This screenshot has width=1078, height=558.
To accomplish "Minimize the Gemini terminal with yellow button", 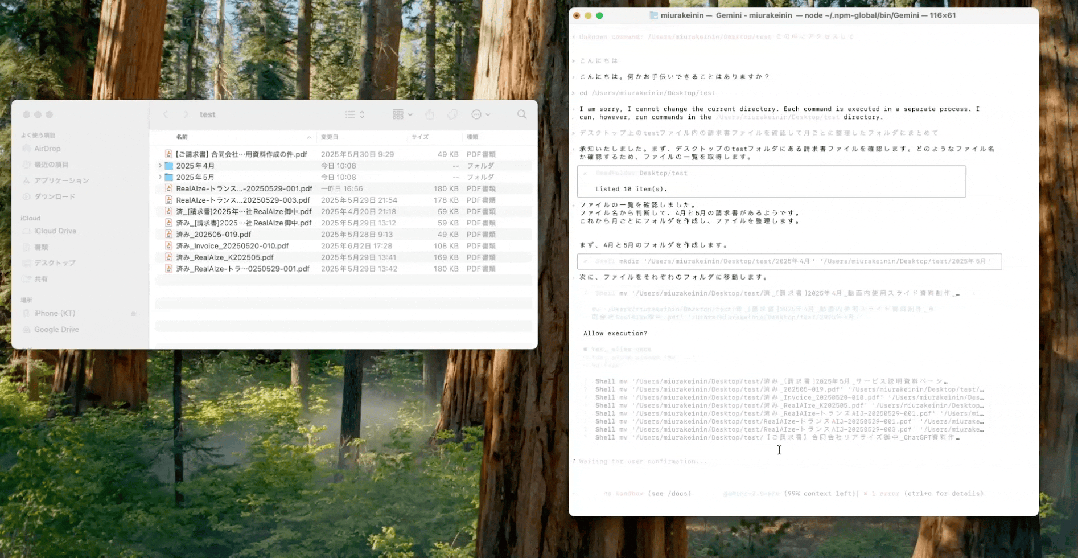I will pos(588,15).
